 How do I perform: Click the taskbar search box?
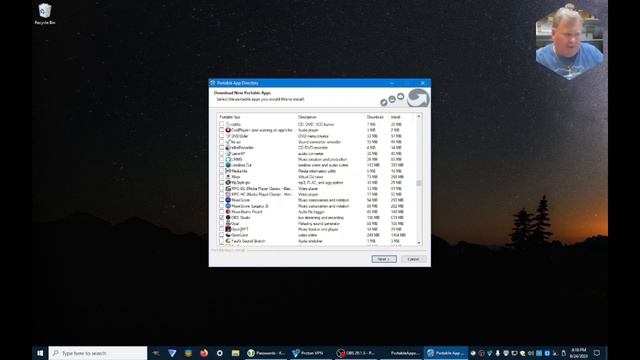[98, 353]
